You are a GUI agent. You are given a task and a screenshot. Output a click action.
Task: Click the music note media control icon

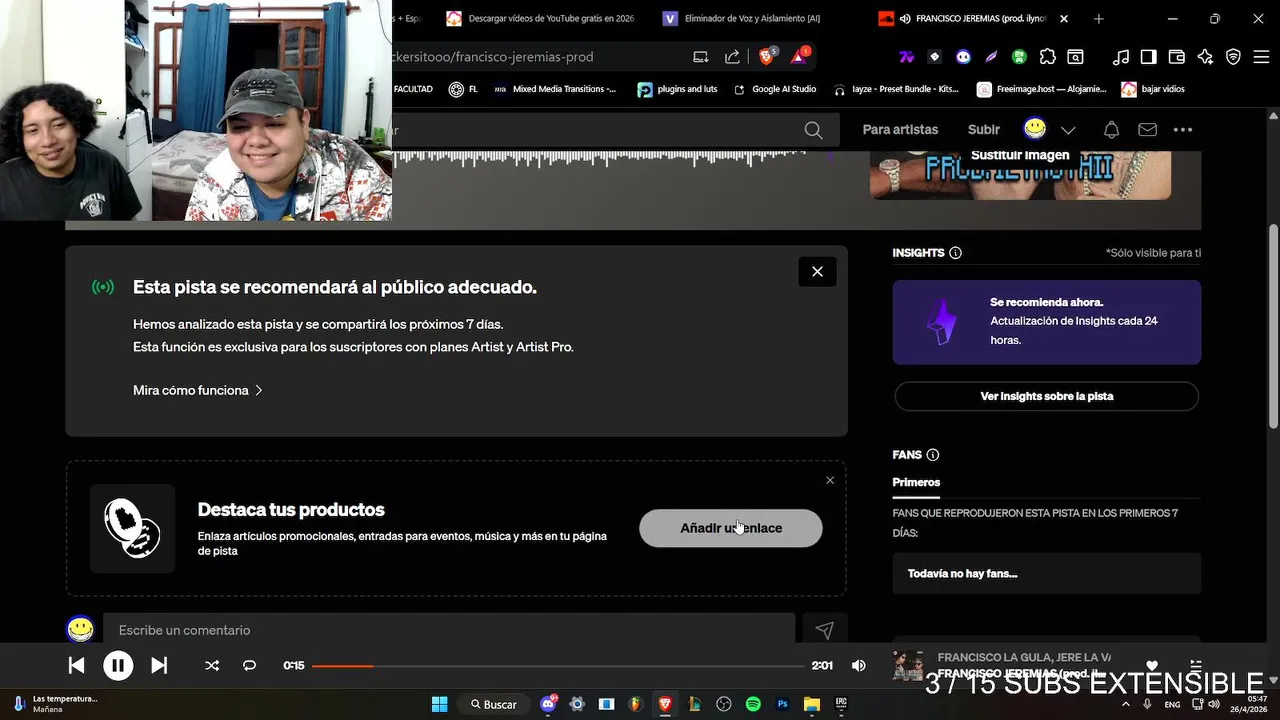[x=1121, y=57]
